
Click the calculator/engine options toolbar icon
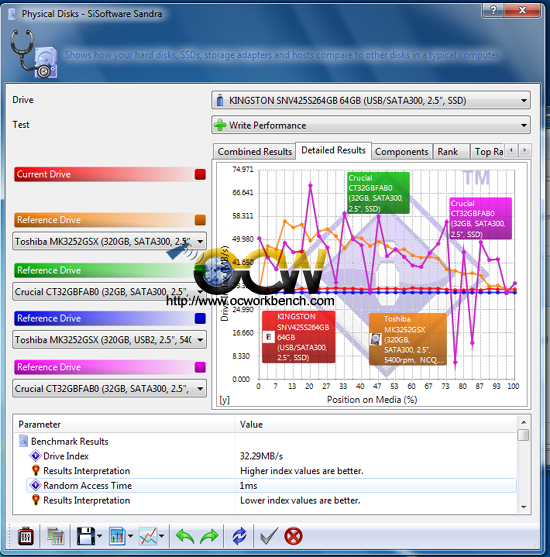(x=26, y=536)
